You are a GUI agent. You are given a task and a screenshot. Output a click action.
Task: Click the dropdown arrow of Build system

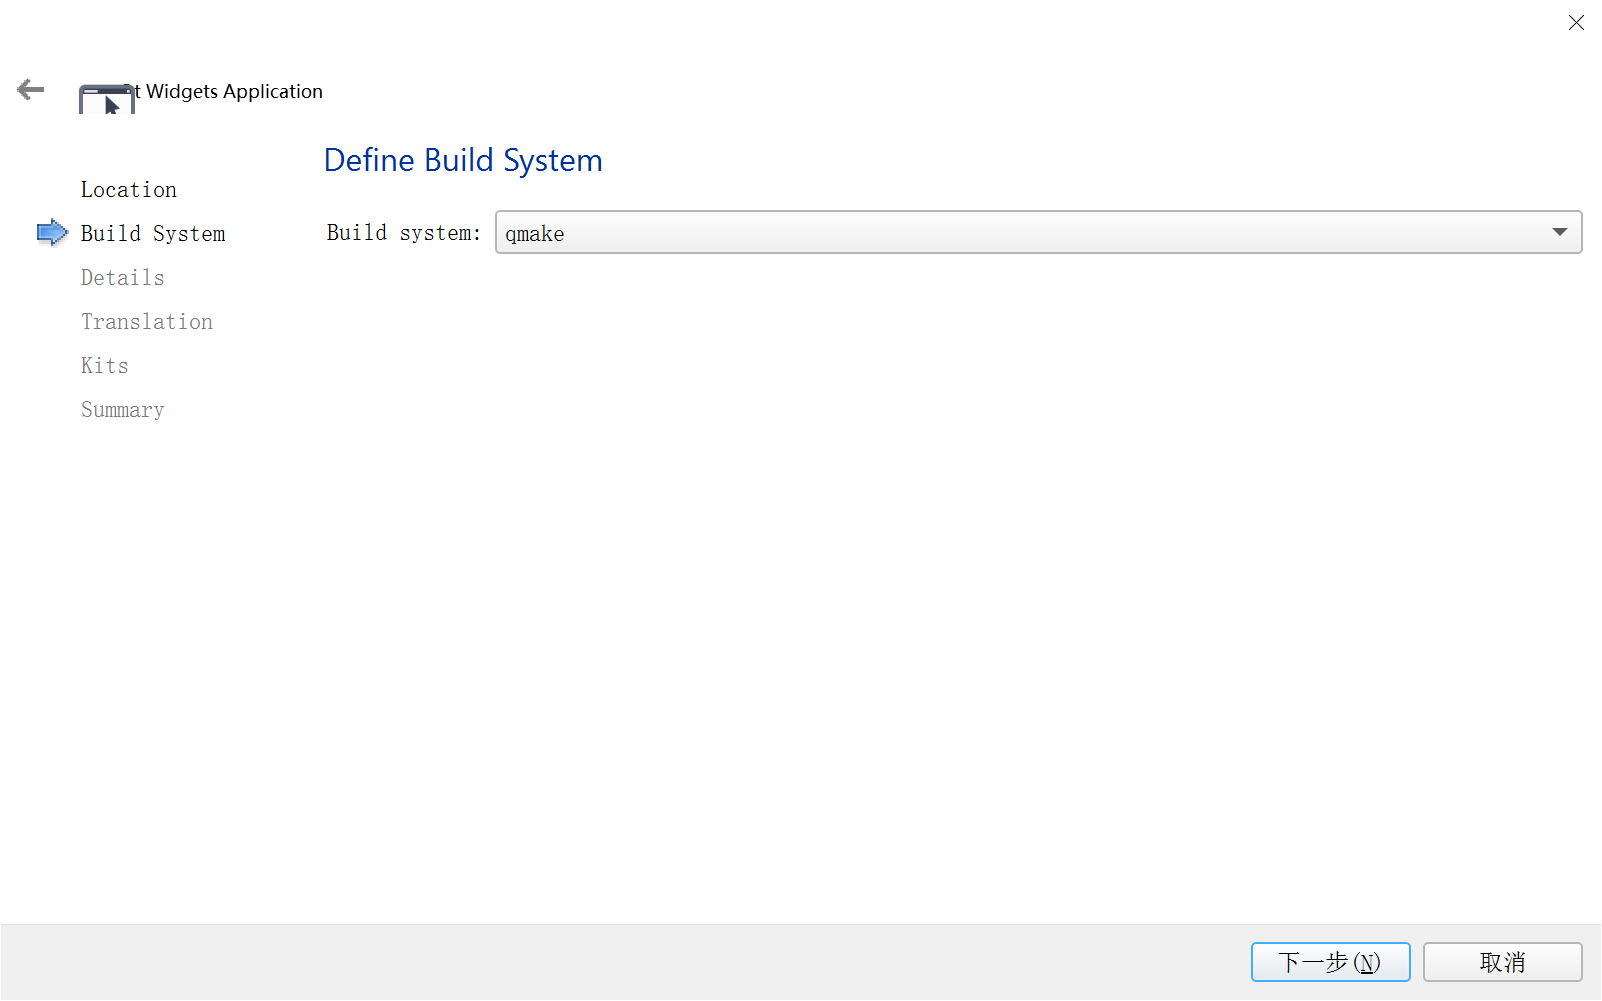pyautogui.click(x=1559, y=232)
